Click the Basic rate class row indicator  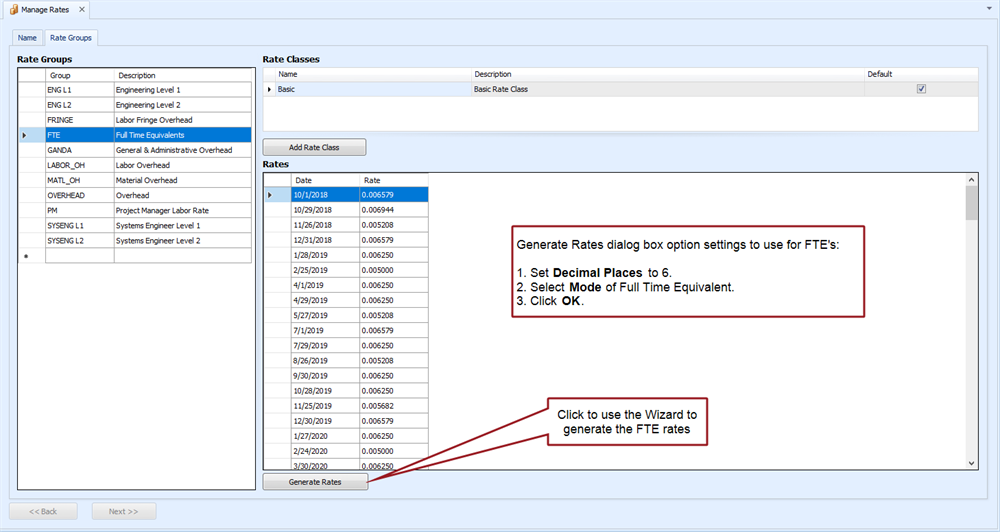(268, 89)
